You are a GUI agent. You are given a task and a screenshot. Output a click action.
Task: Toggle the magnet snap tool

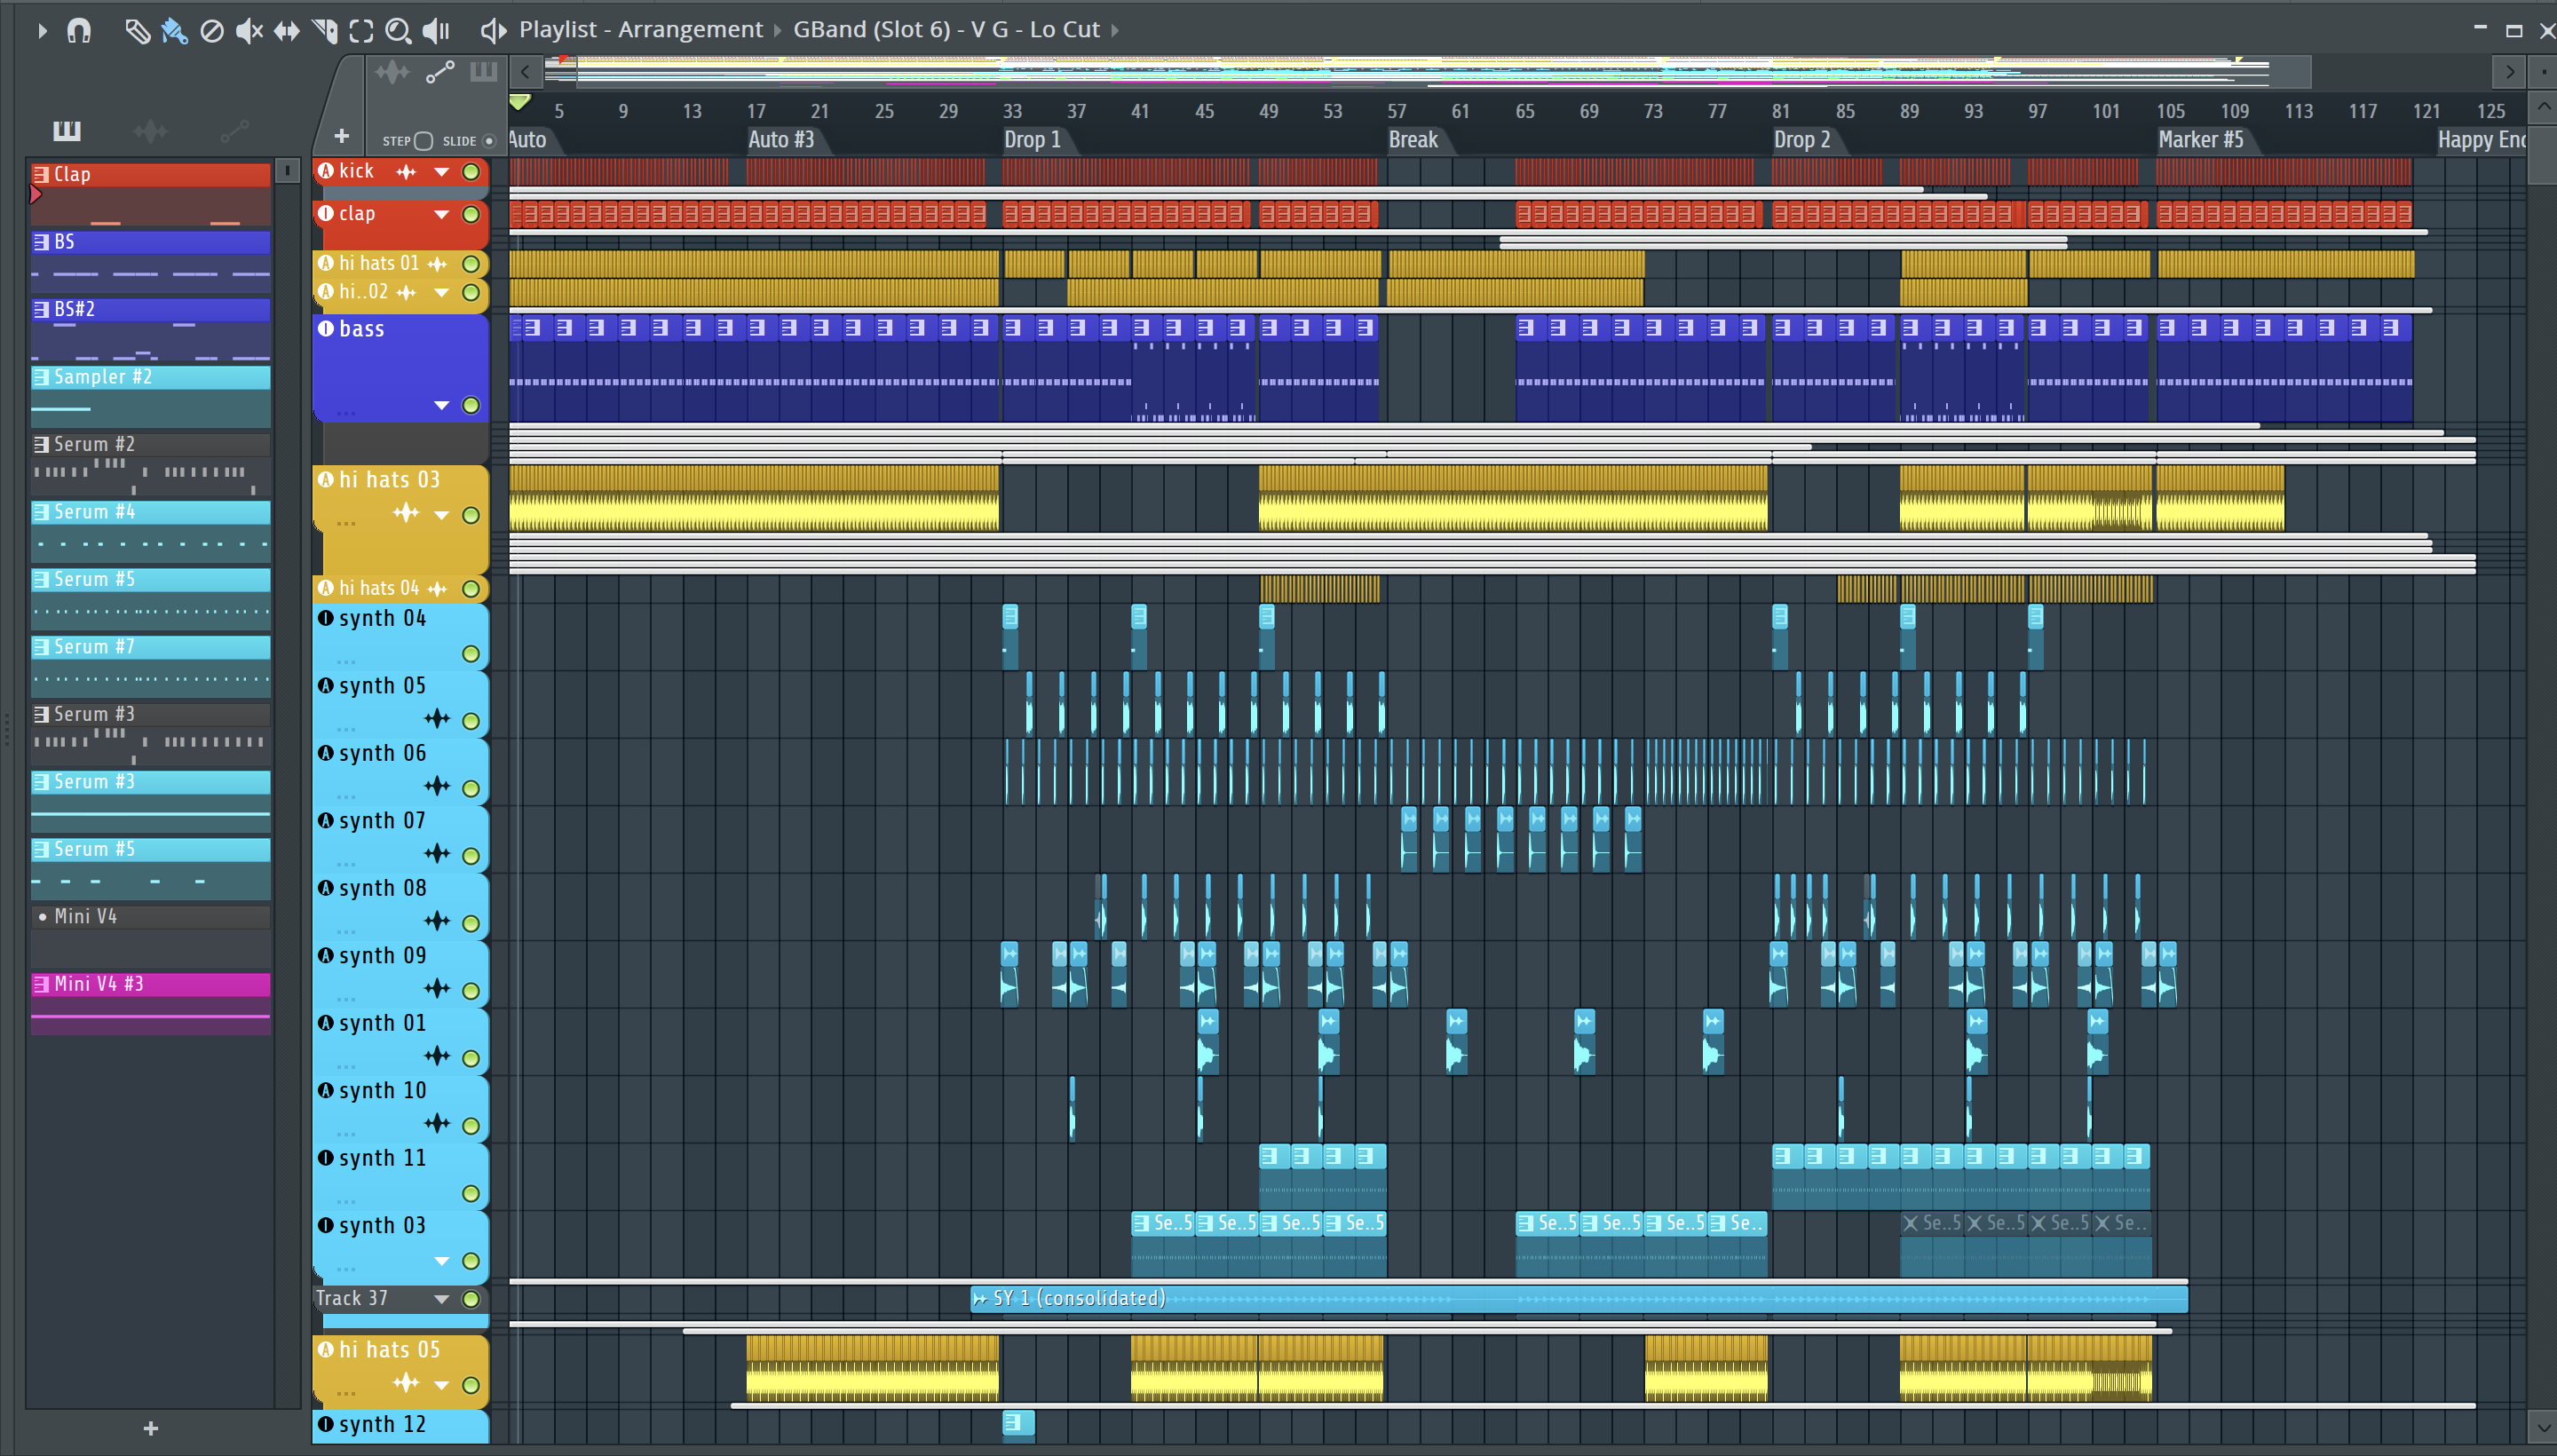(79, 31)
